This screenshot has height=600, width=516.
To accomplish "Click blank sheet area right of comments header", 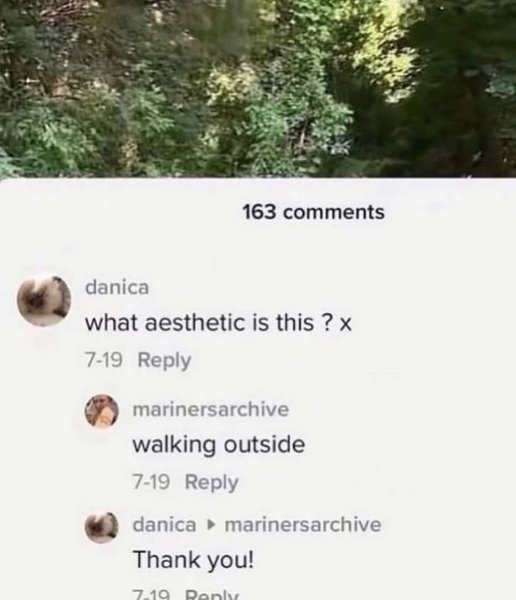I will pyautogui.click(x=450, y=212).
